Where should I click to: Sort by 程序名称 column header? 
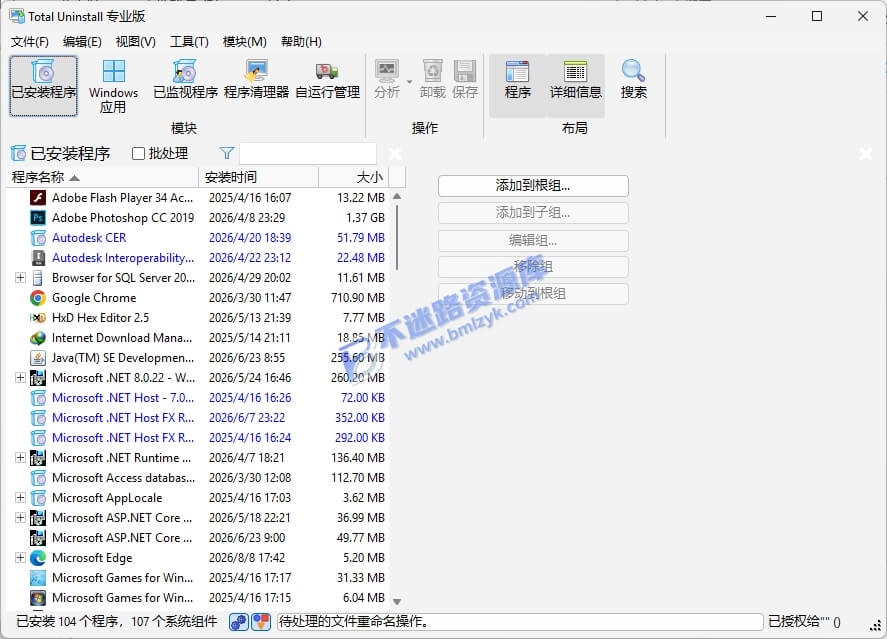[103, 177]
